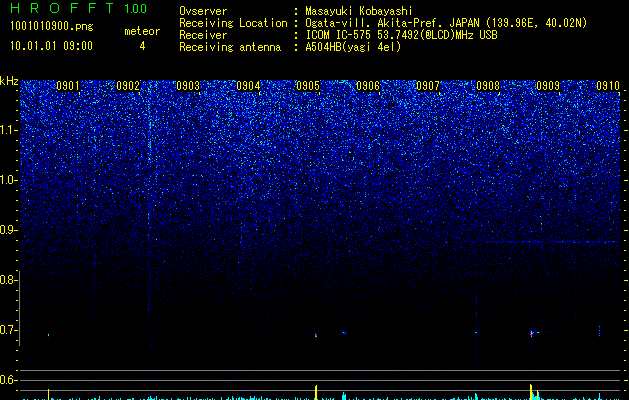This screenshot has height=400, width=629.
Task: Click the meteor count value 4
Action: pyautogui.click(x=142, y=46)
